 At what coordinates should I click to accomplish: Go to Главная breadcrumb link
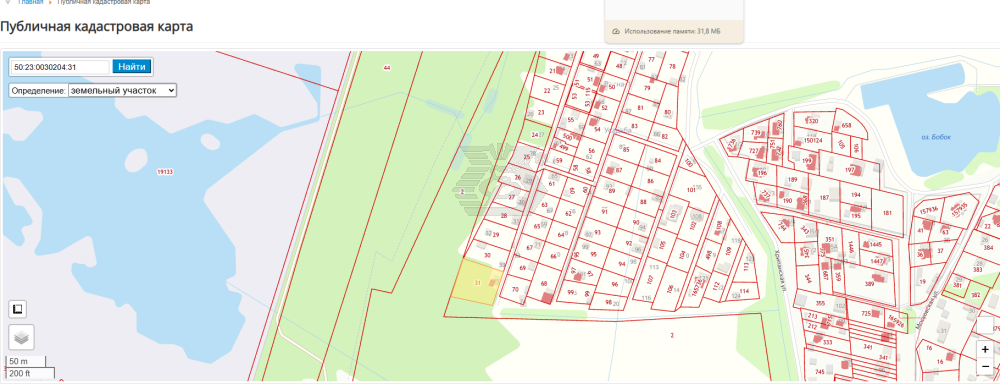point(31,3)
